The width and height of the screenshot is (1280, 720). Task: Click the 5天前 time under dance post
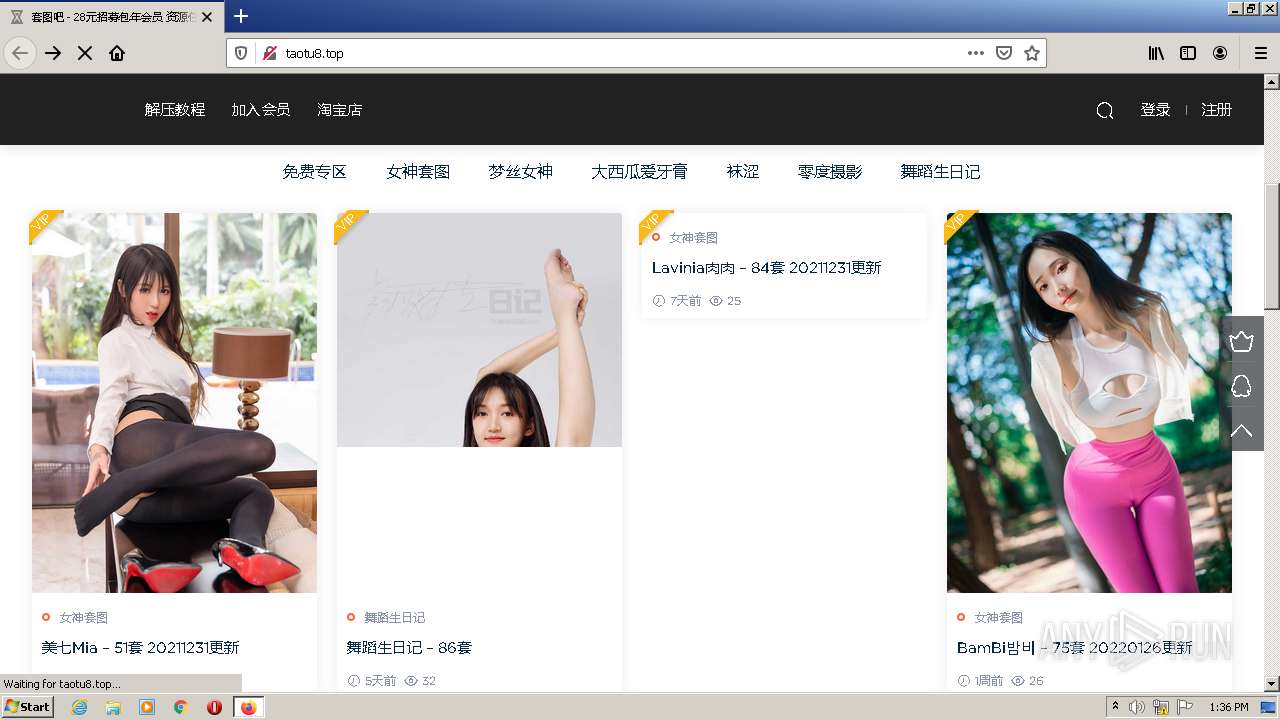(380, 681)
